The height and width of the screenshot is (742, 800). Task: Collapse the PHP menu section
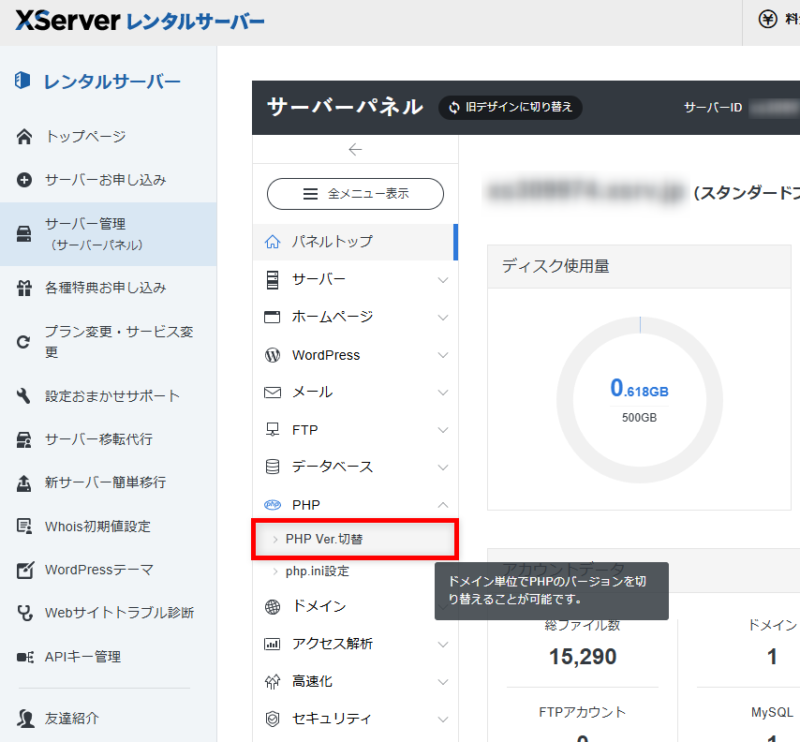pos(443,505)
